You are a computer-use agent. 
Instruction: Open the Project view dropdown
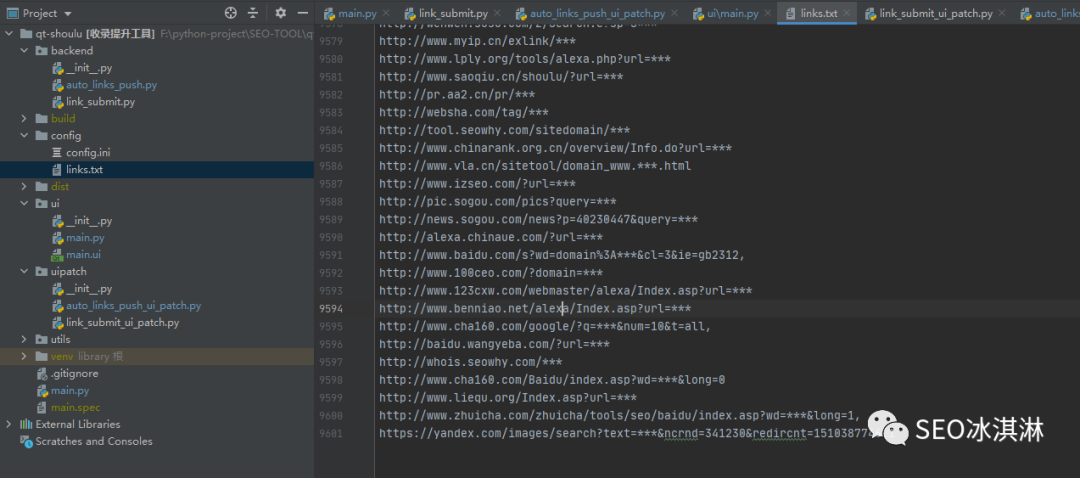pos(67,14)
